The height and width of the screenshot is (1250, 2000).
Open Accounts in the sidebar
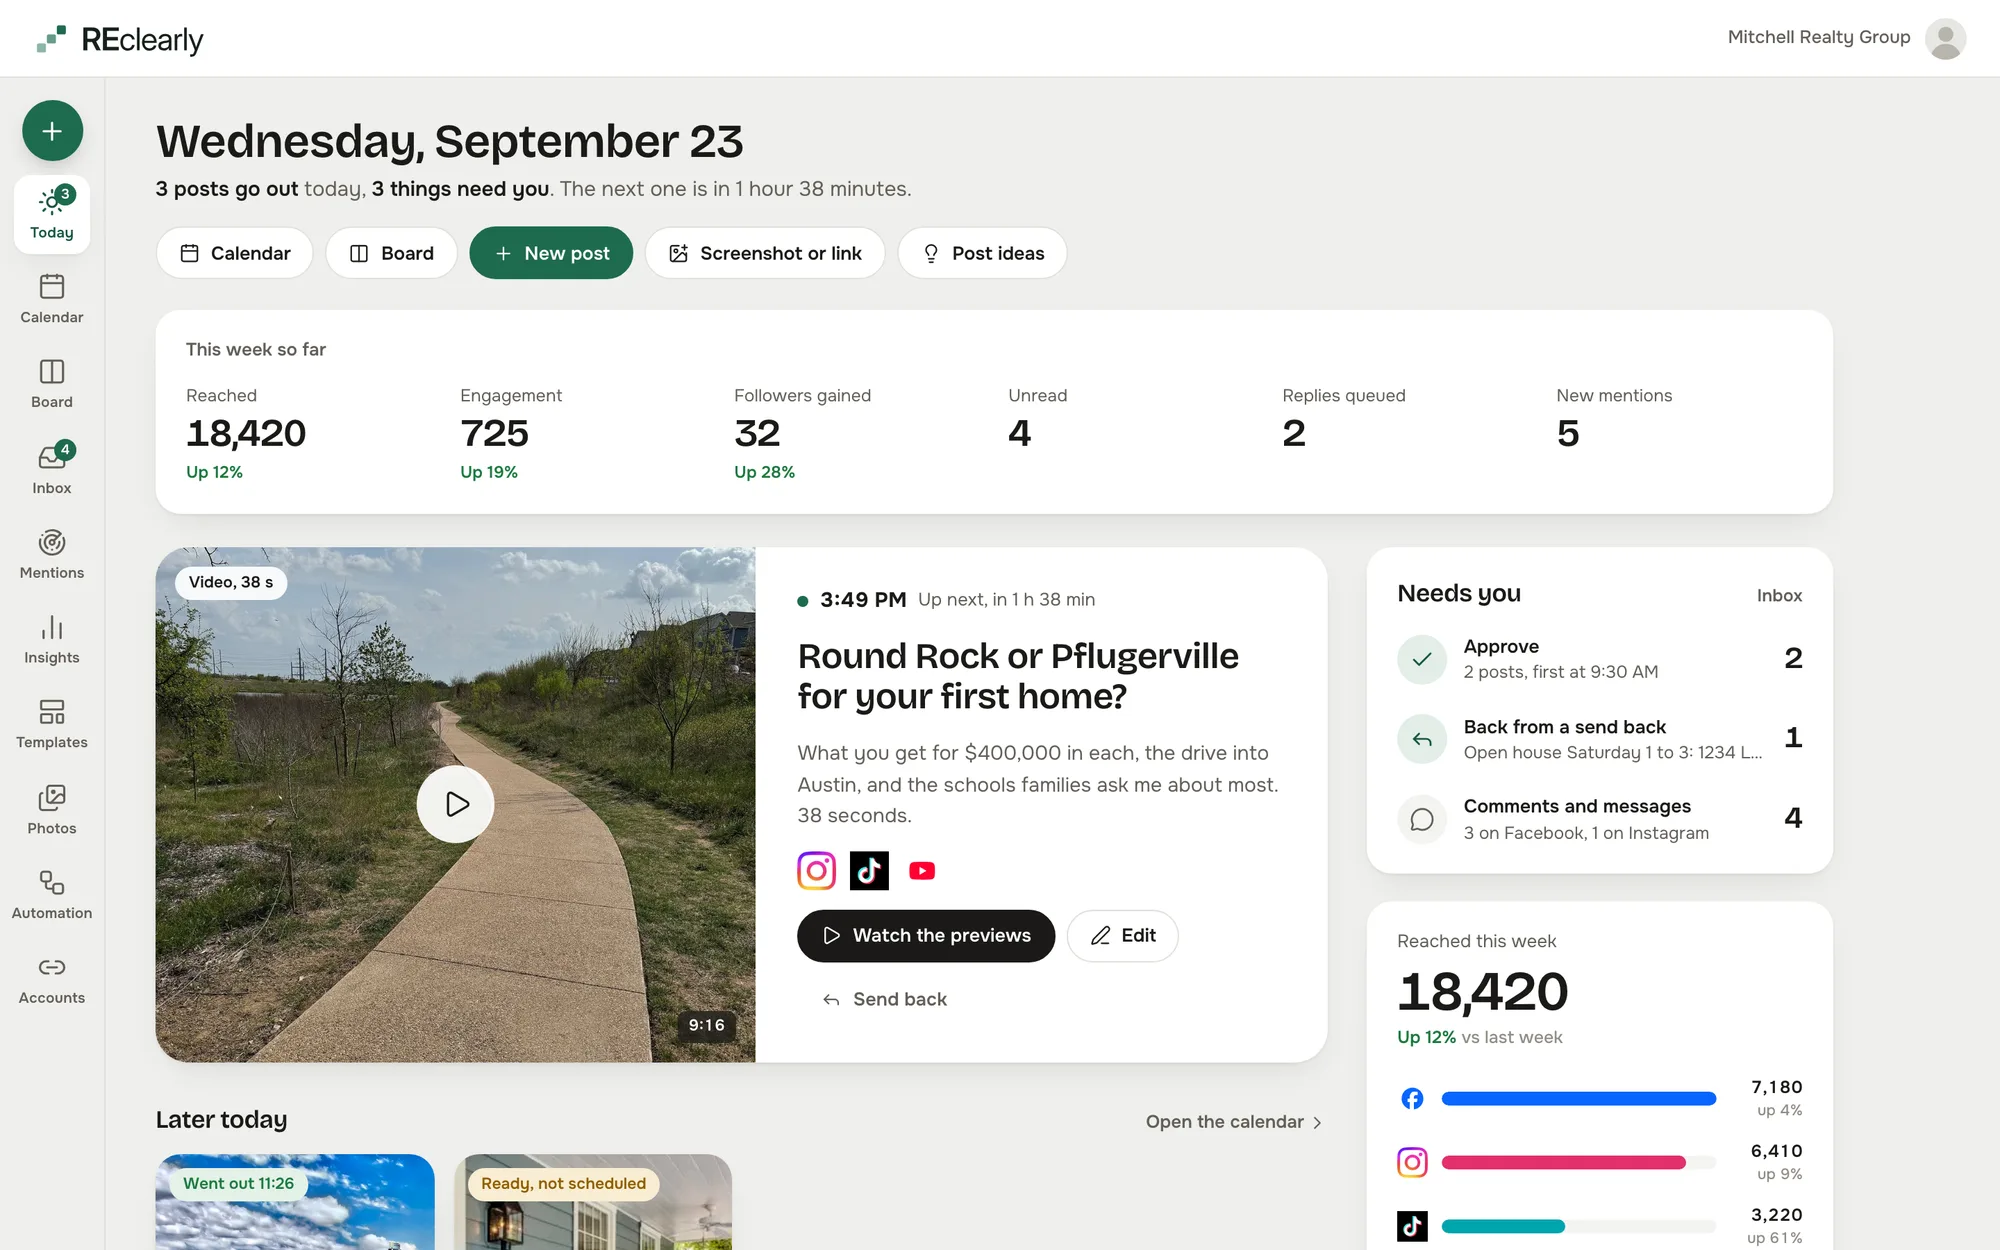click(x=52, y=980)
